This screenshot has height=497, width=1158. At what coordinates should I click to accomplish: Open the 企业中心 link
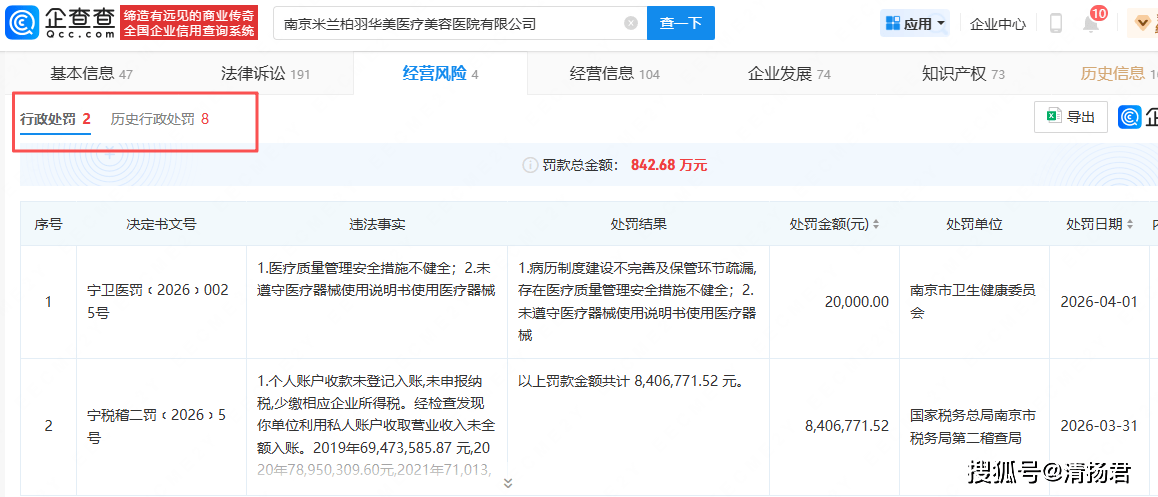coord(997,23)
